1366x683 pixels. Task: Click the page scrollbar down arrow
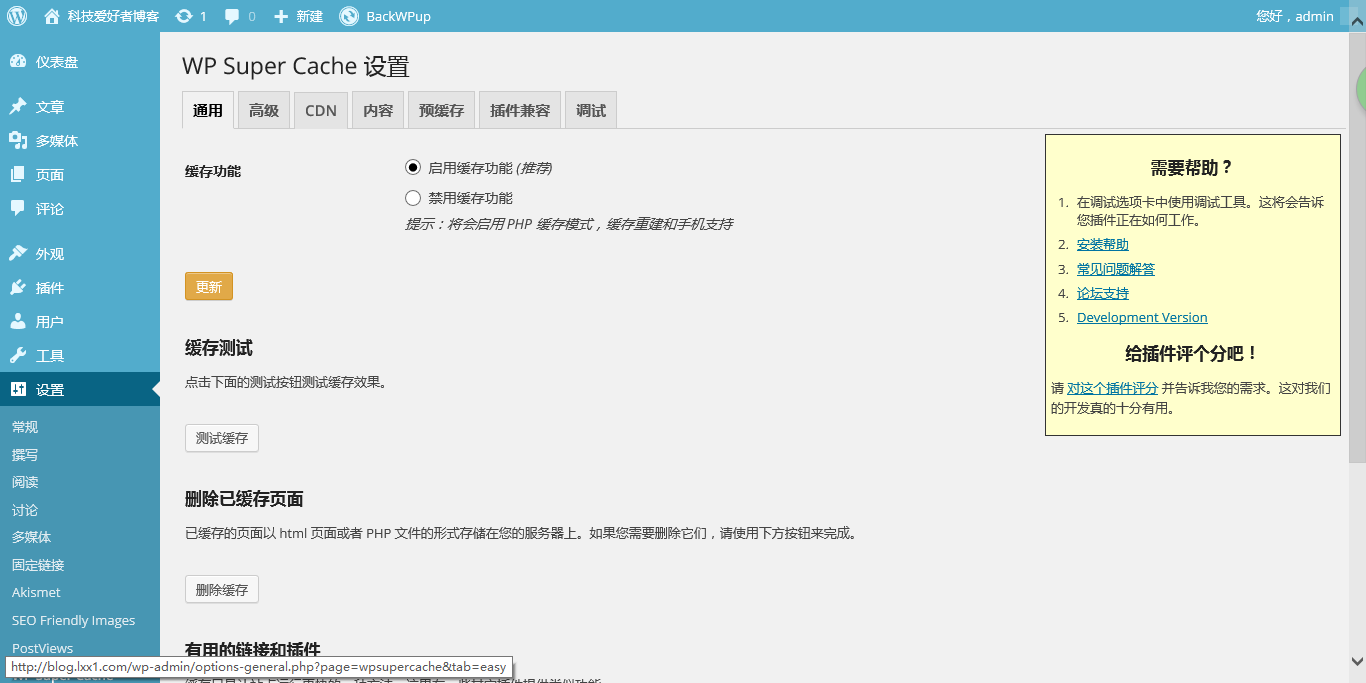click(1357, 661)
